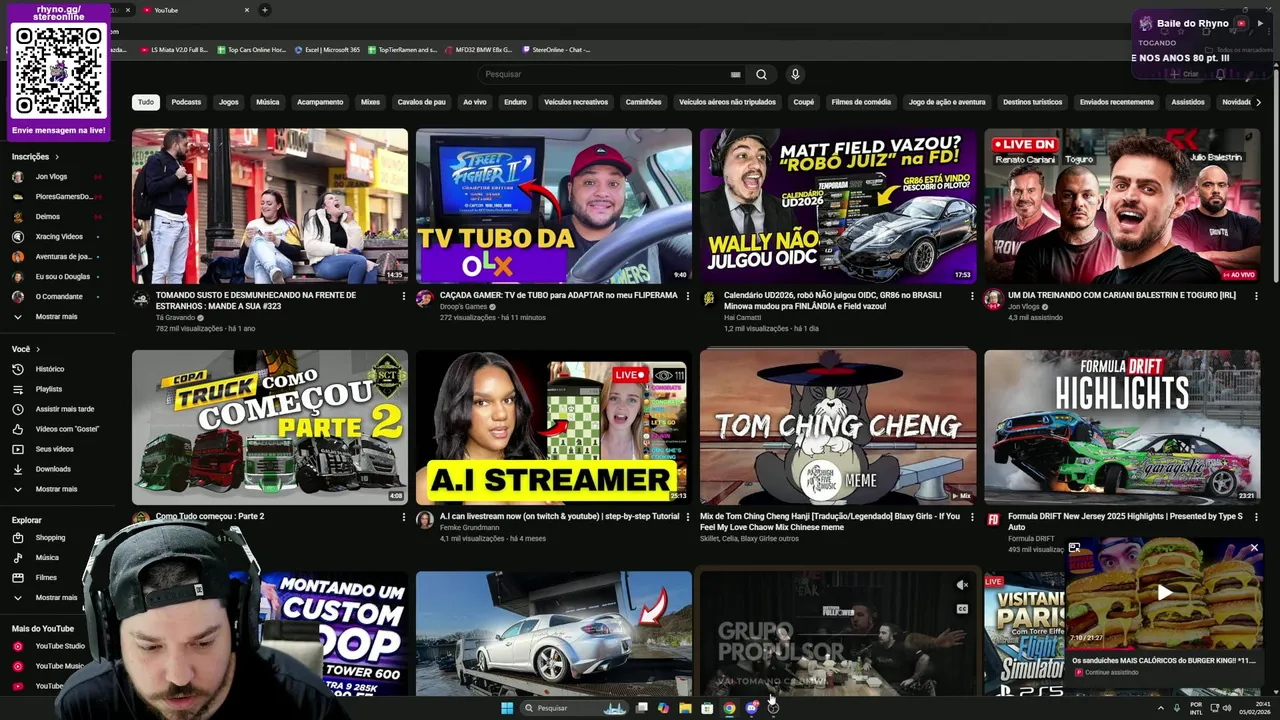Open Downloads in the sidebar

pos(53,469)
